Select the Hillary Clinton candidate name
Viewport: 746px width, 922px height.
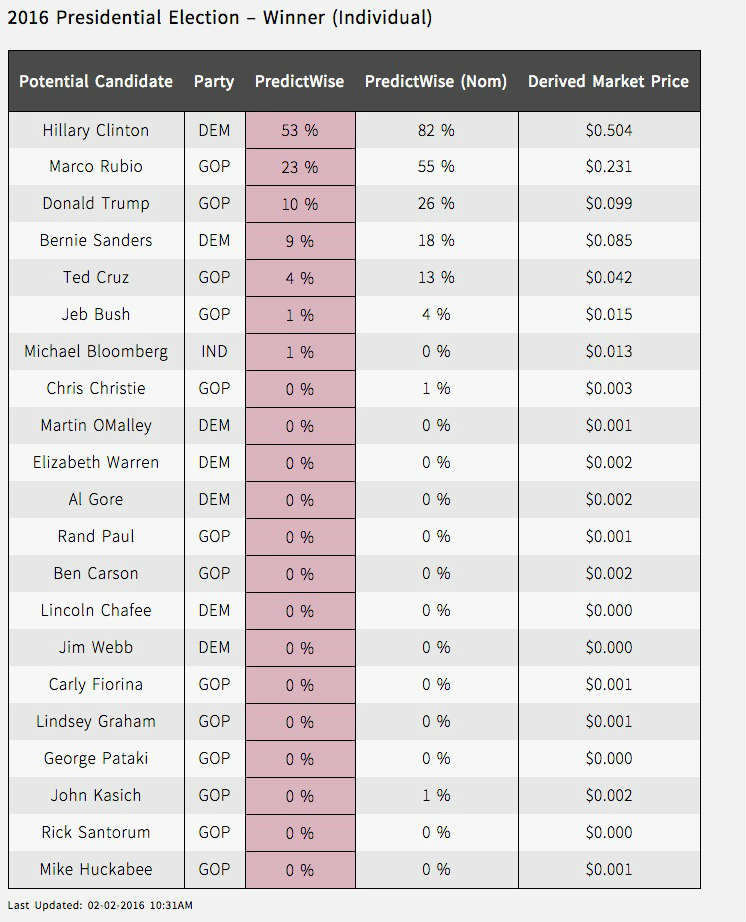(x=96, y=130)
